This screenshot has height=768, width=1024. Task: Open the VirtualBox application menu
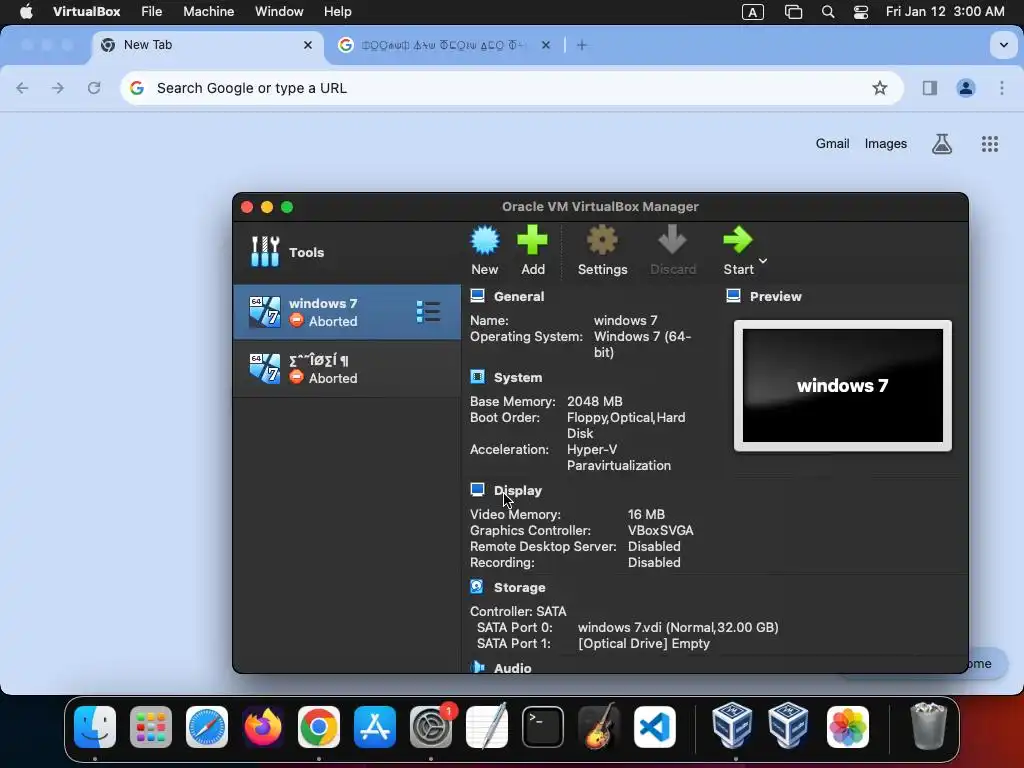[86, 12]
